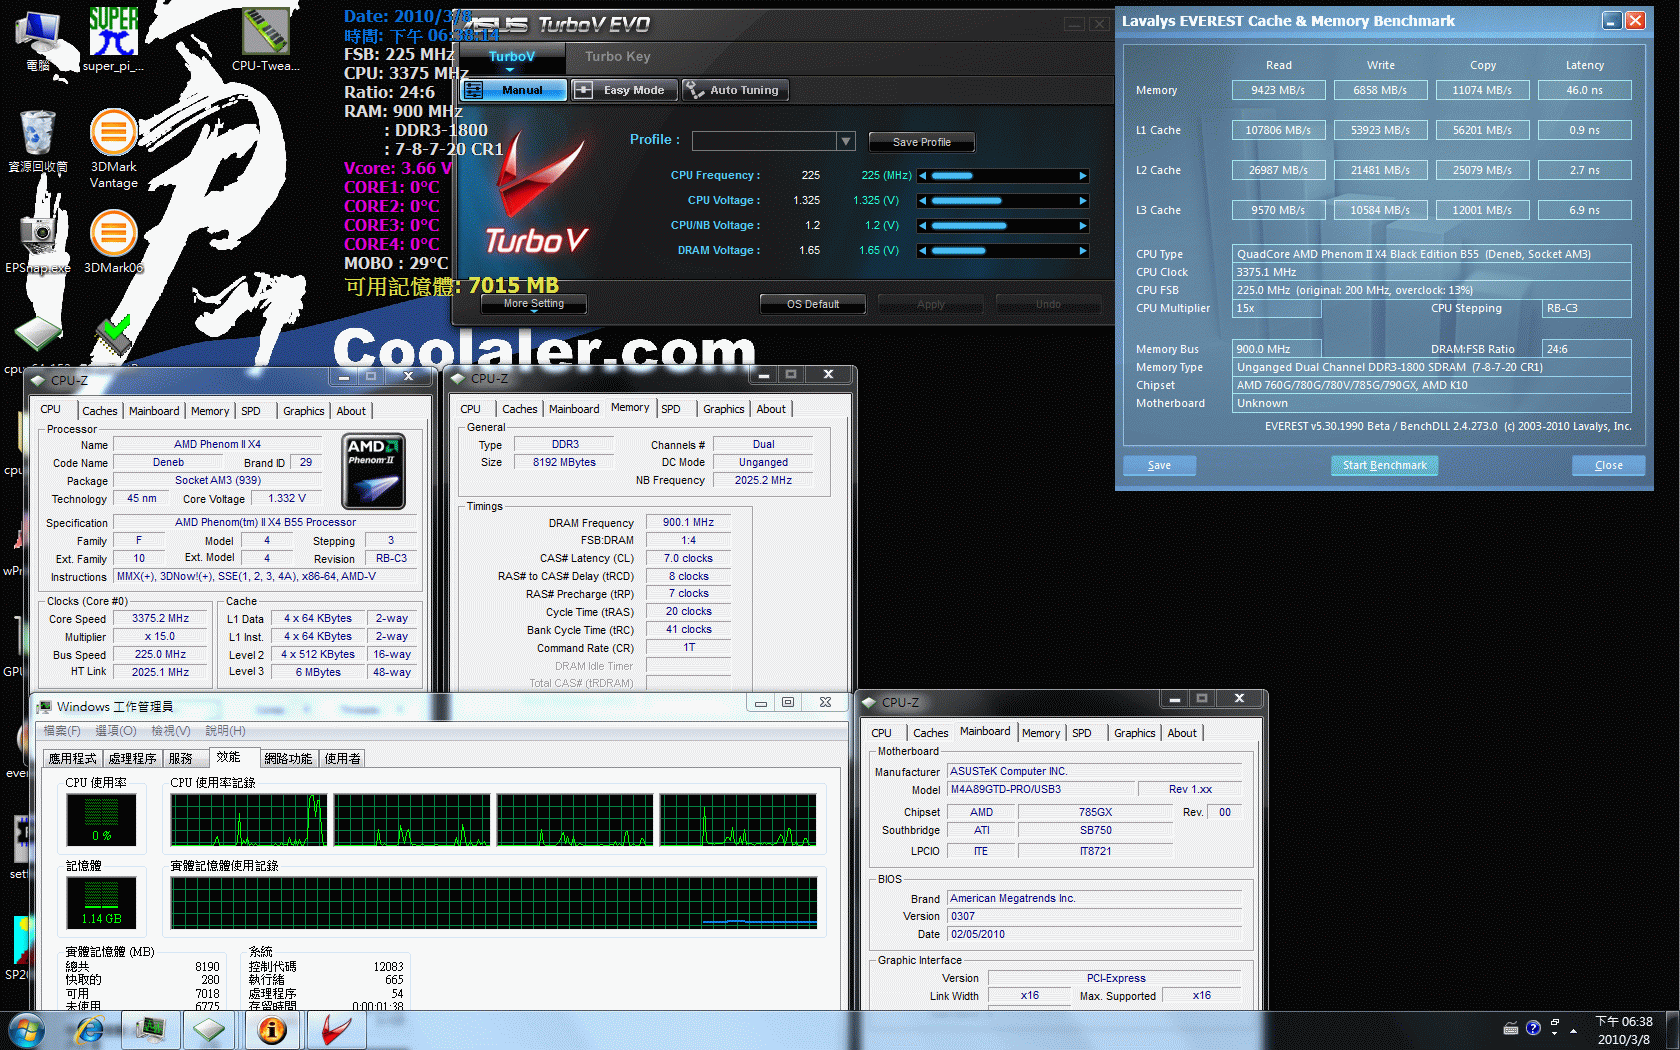Switch to 使用者 tab in Task Manager
This screenshot has height=1050, width=1680.
point(342,759)
